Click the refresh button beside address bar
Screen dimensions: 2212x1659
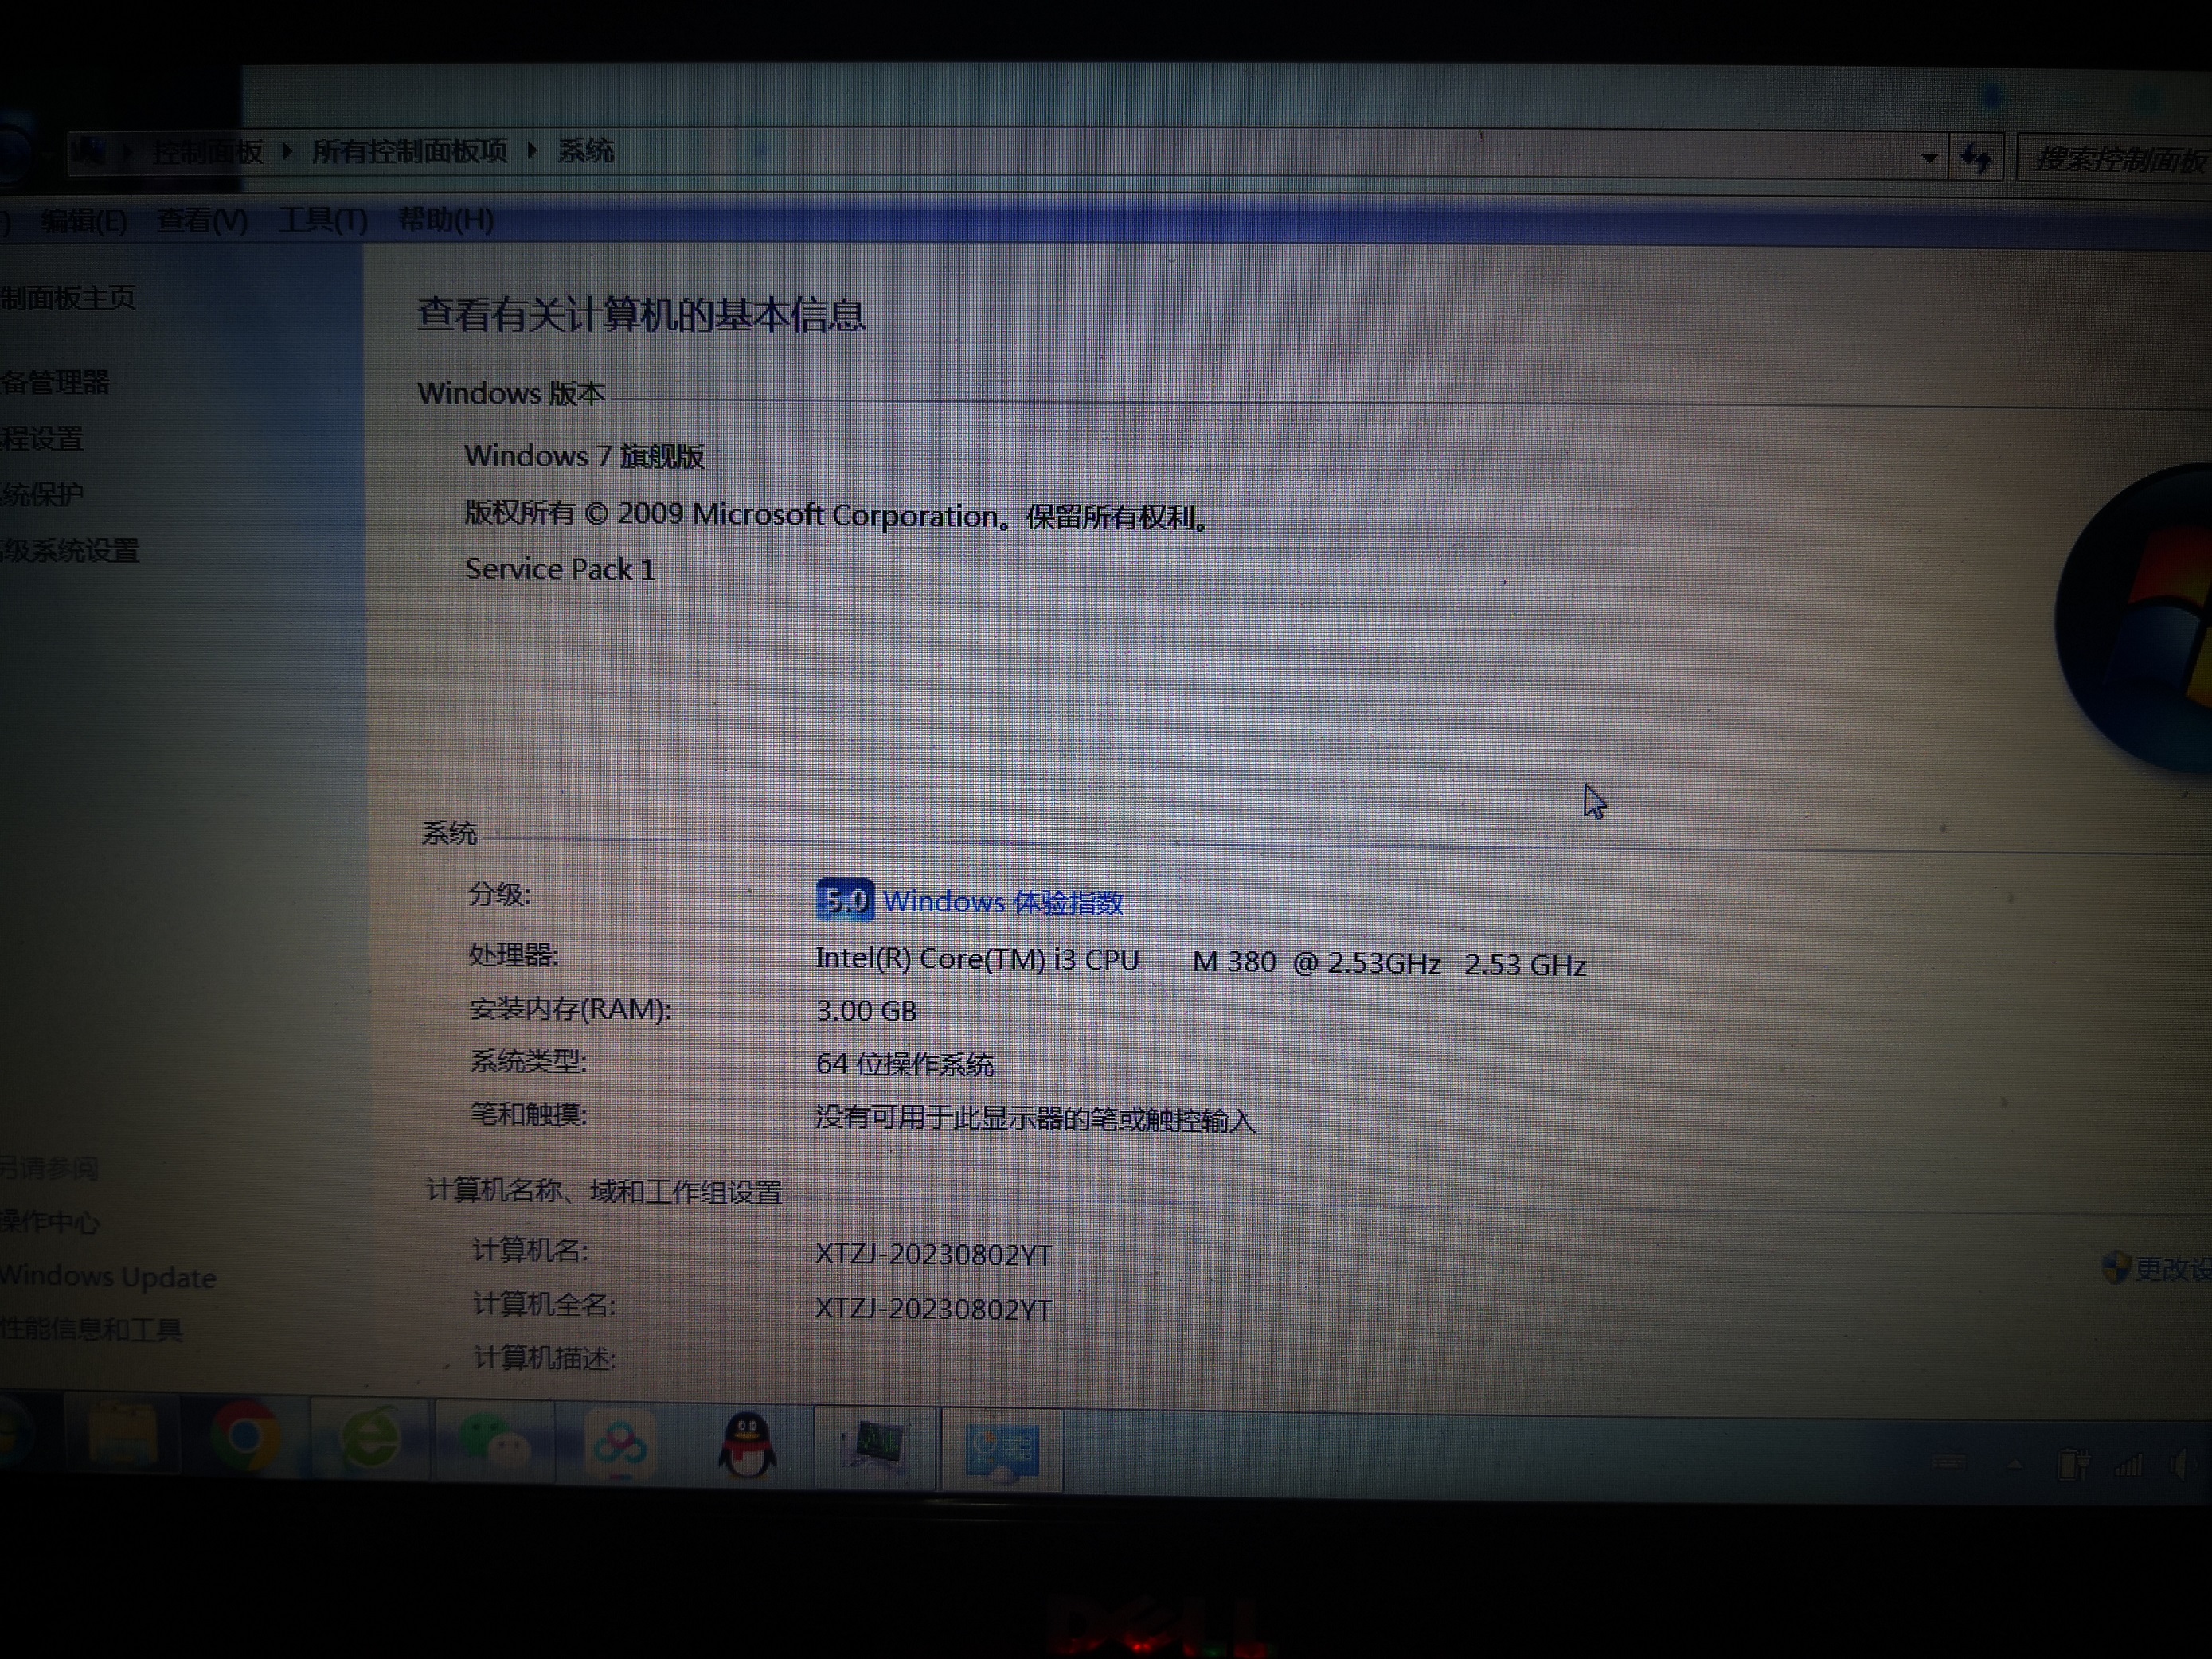click(x=1976, y=158)
